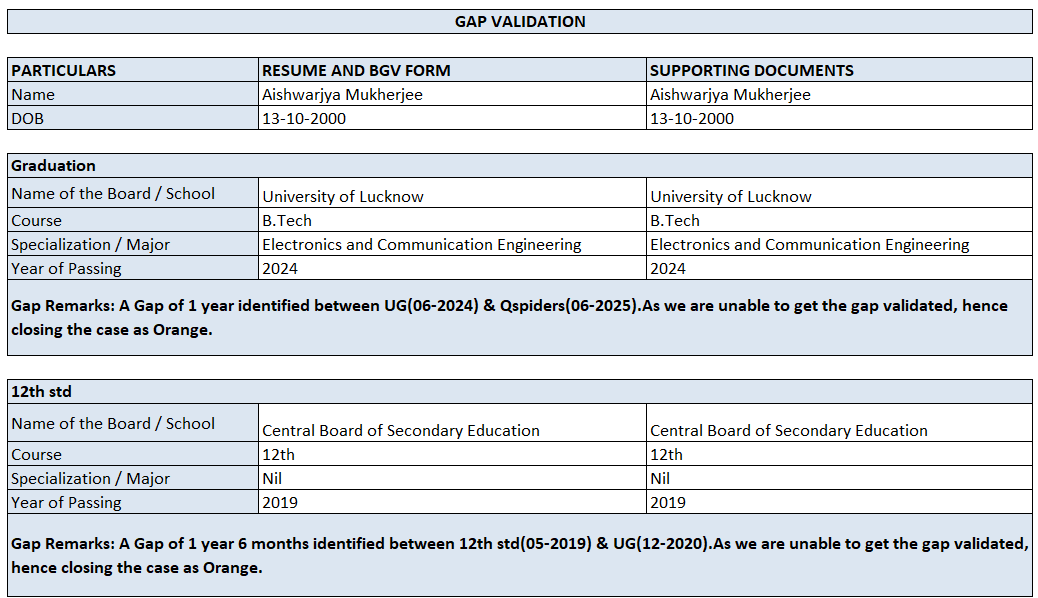Select the RESUME AND BGV FORM header
This screenshot has height=598, width=1038.
click(356, 70)
